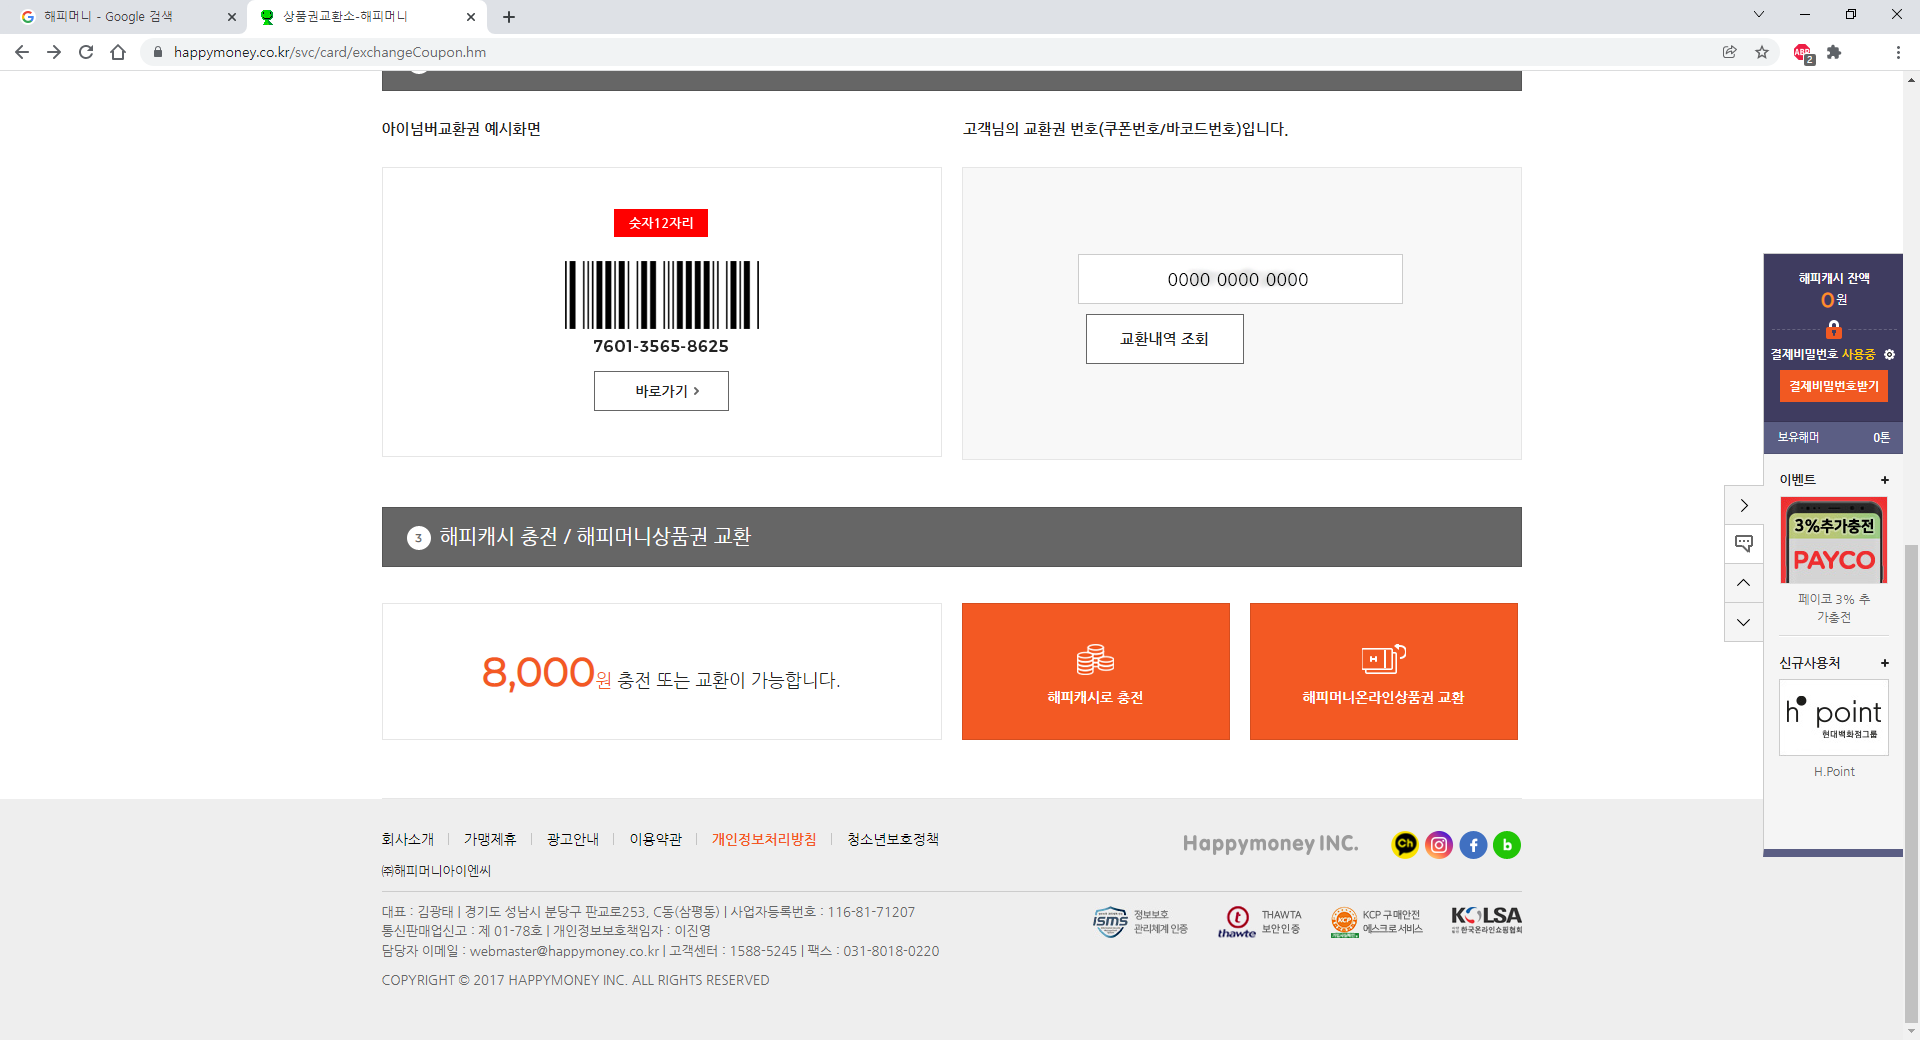The height and width of the screenshot is (1040, 1920).
Task: Click the 결제비밀번호받기 button
Action: tap(1834, 386)
